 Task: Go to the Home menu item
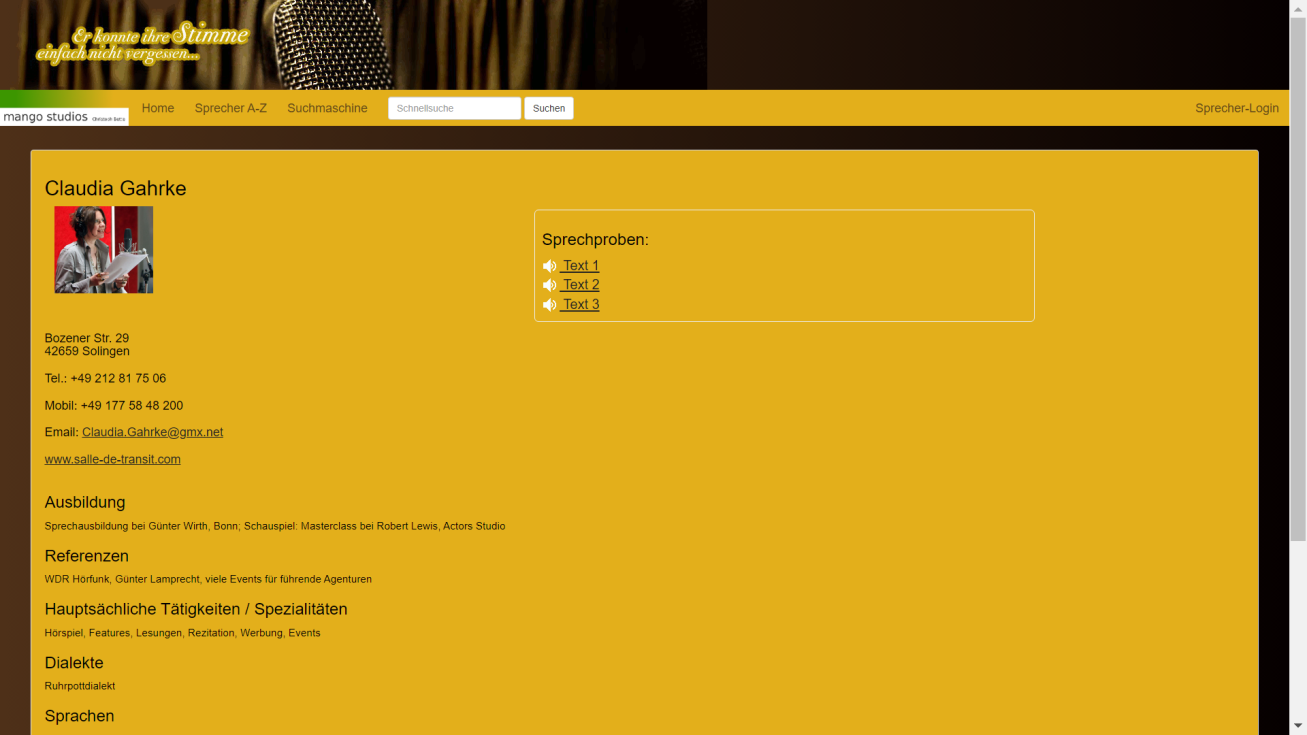pos(158,108)
